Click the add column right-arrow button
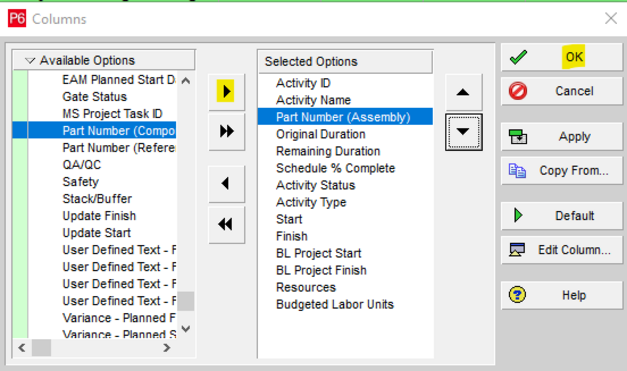The height and width of the screenshot is (371, 627). 226,92
